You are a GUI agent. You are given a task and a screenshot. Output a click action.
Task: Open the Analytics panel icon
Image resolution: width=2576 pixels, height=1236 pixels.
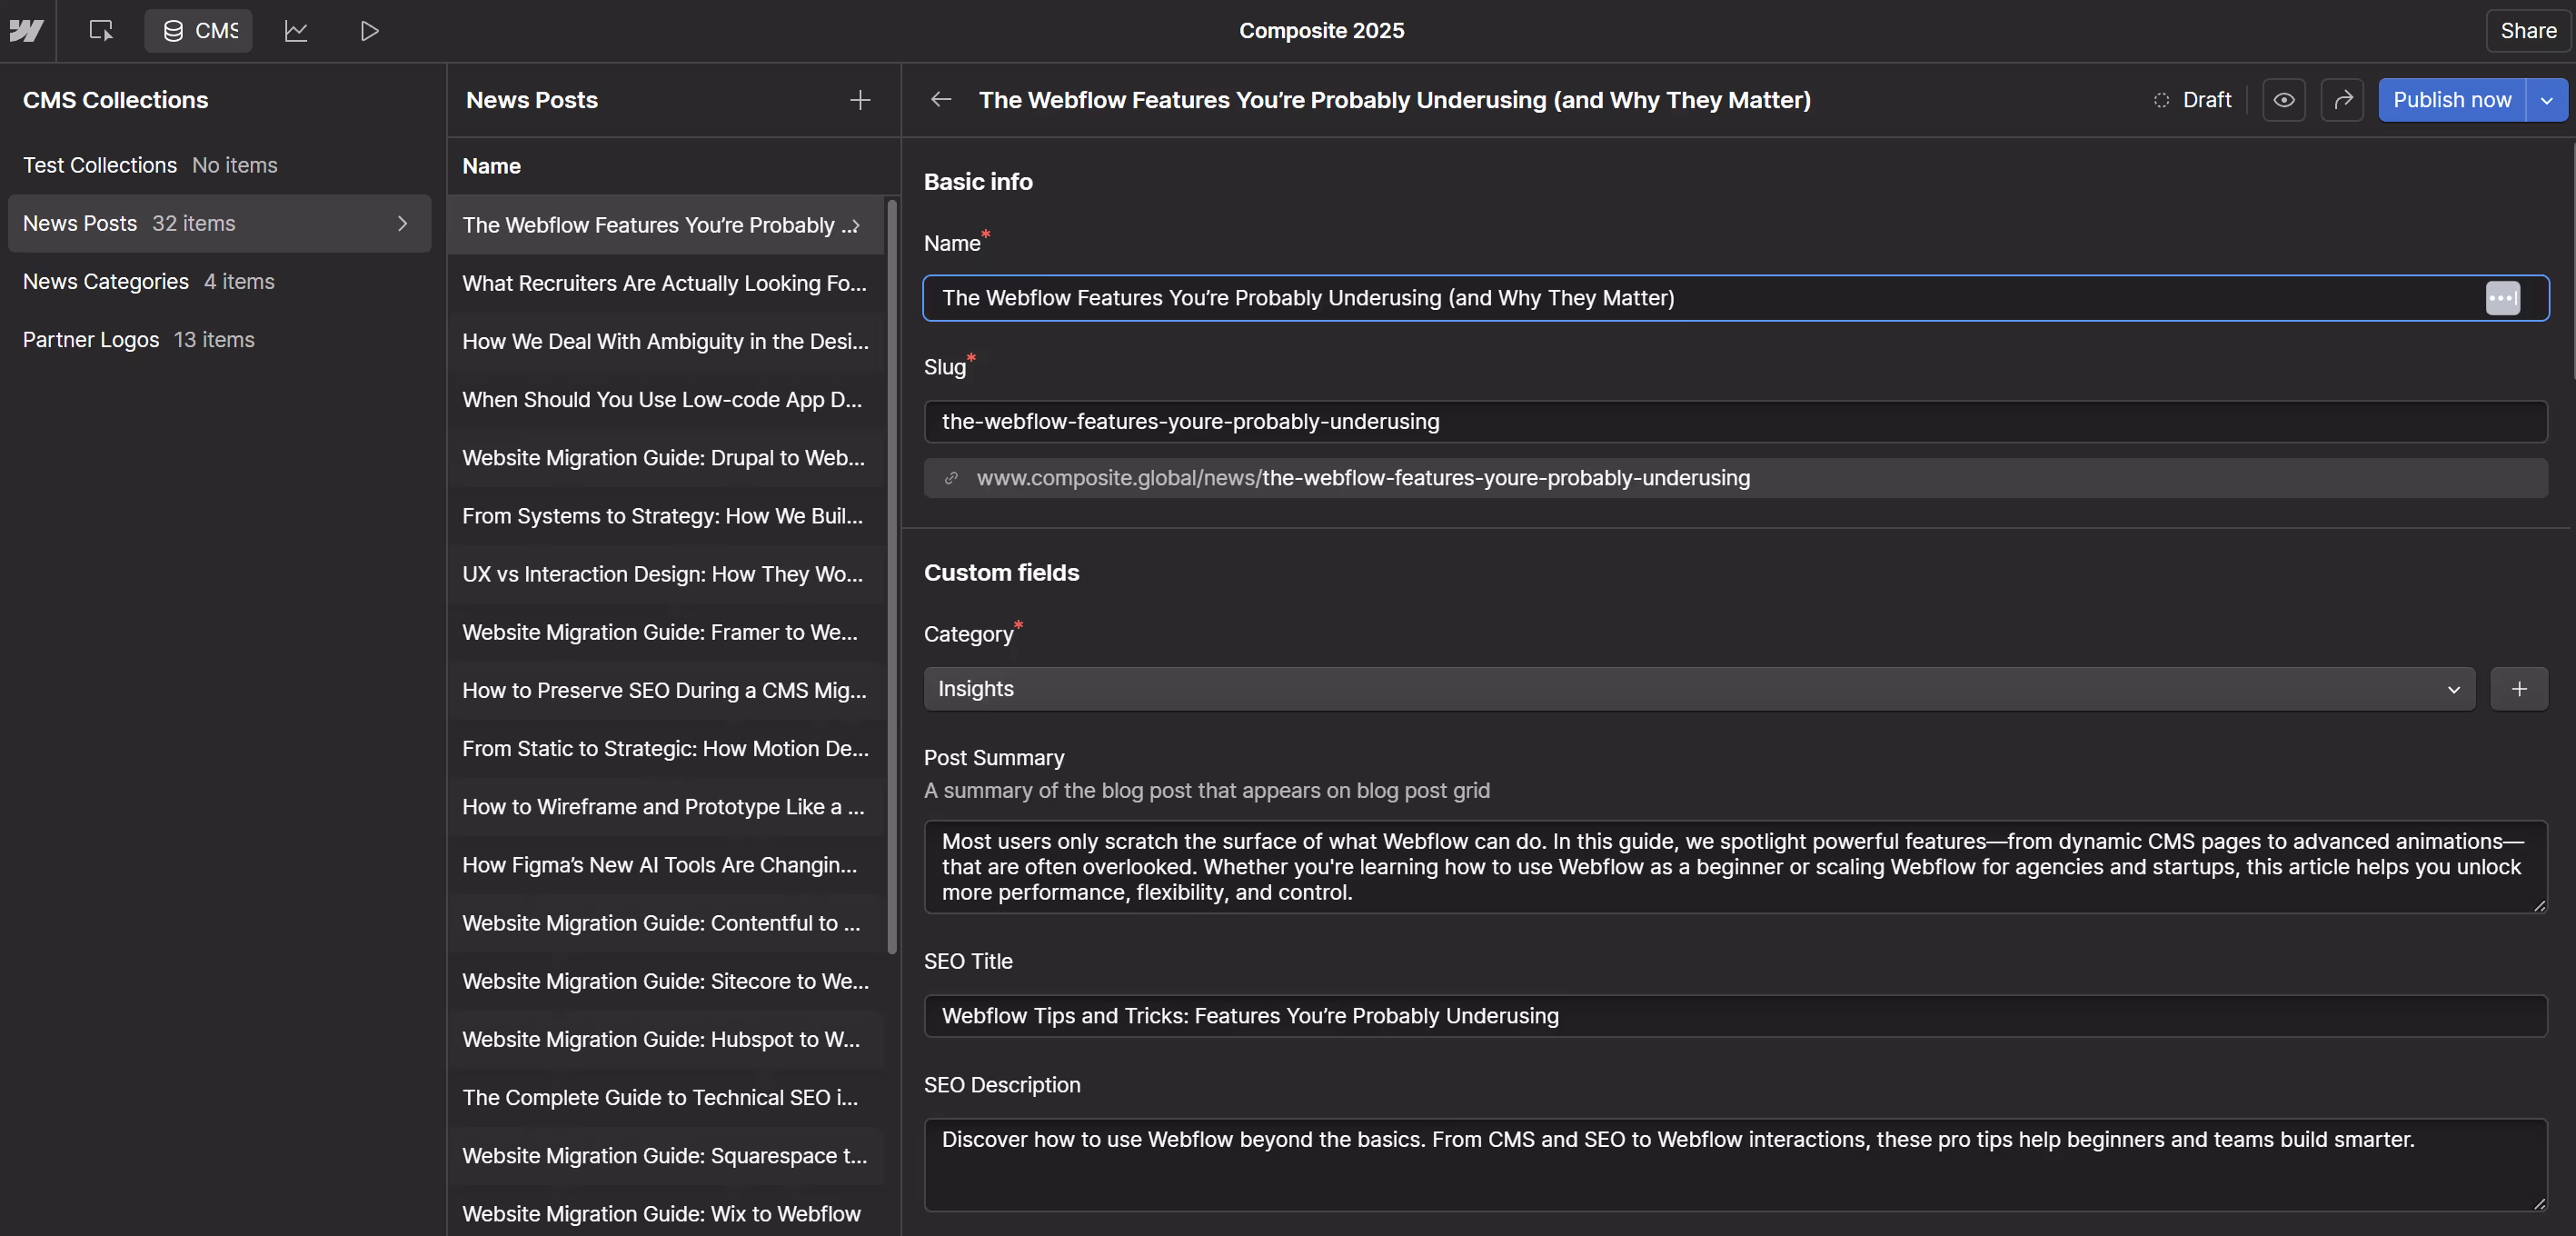pyautogui.click(x=296, y=30)
